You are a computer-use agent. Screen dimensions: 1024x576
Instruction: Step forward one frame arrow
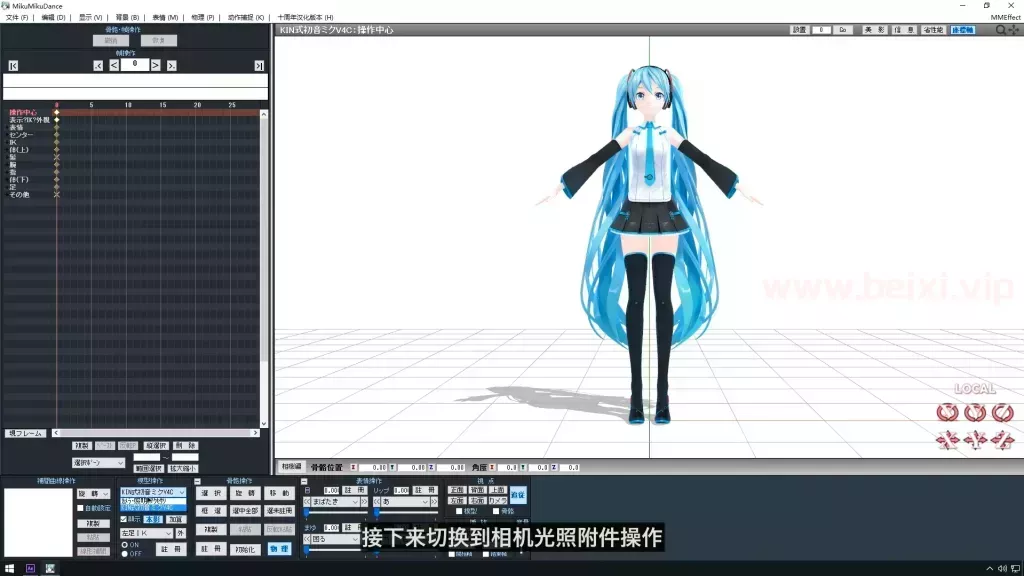point(155,65)
